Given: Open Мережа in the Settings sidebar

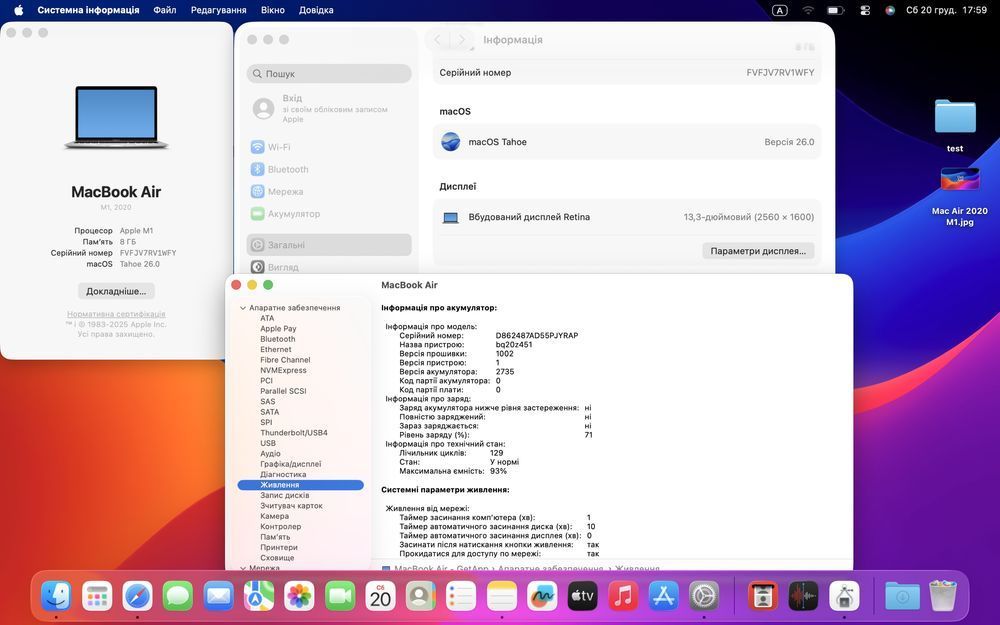Looking at the screenshot, I should 329,191.
